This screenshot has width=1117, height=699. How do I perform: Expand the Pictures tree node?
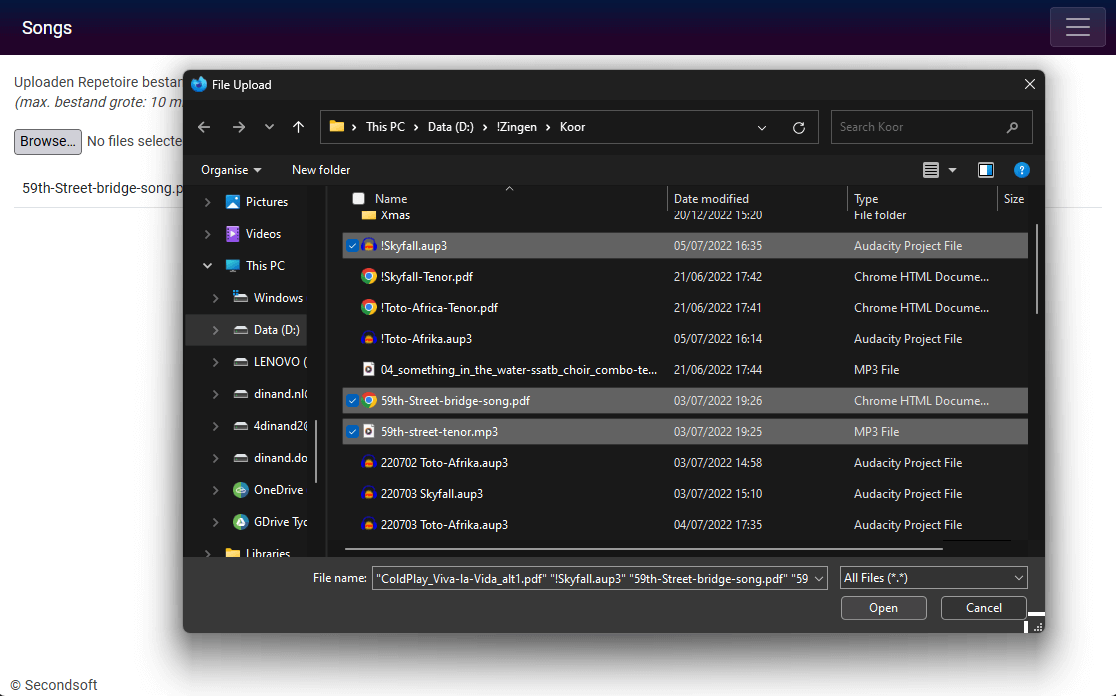pyautogui.click(x=207, y=202)
